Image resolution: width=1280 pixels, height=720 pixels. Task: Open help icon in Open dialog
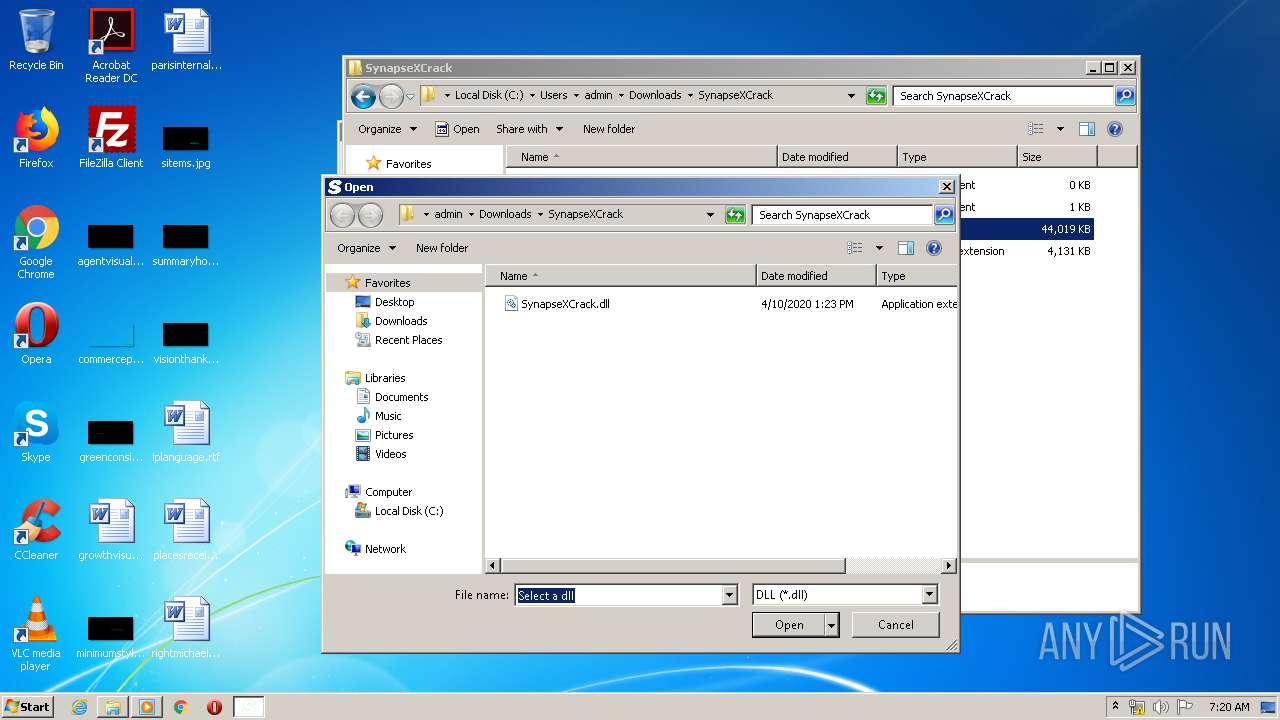pos(934,248)
